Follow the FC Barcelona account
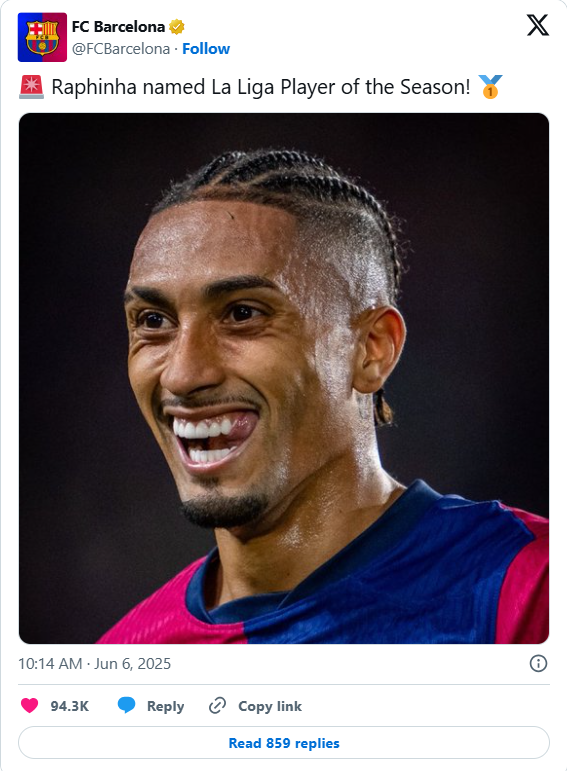The height and width of the screenshot is (771, 567). [206, 49]
